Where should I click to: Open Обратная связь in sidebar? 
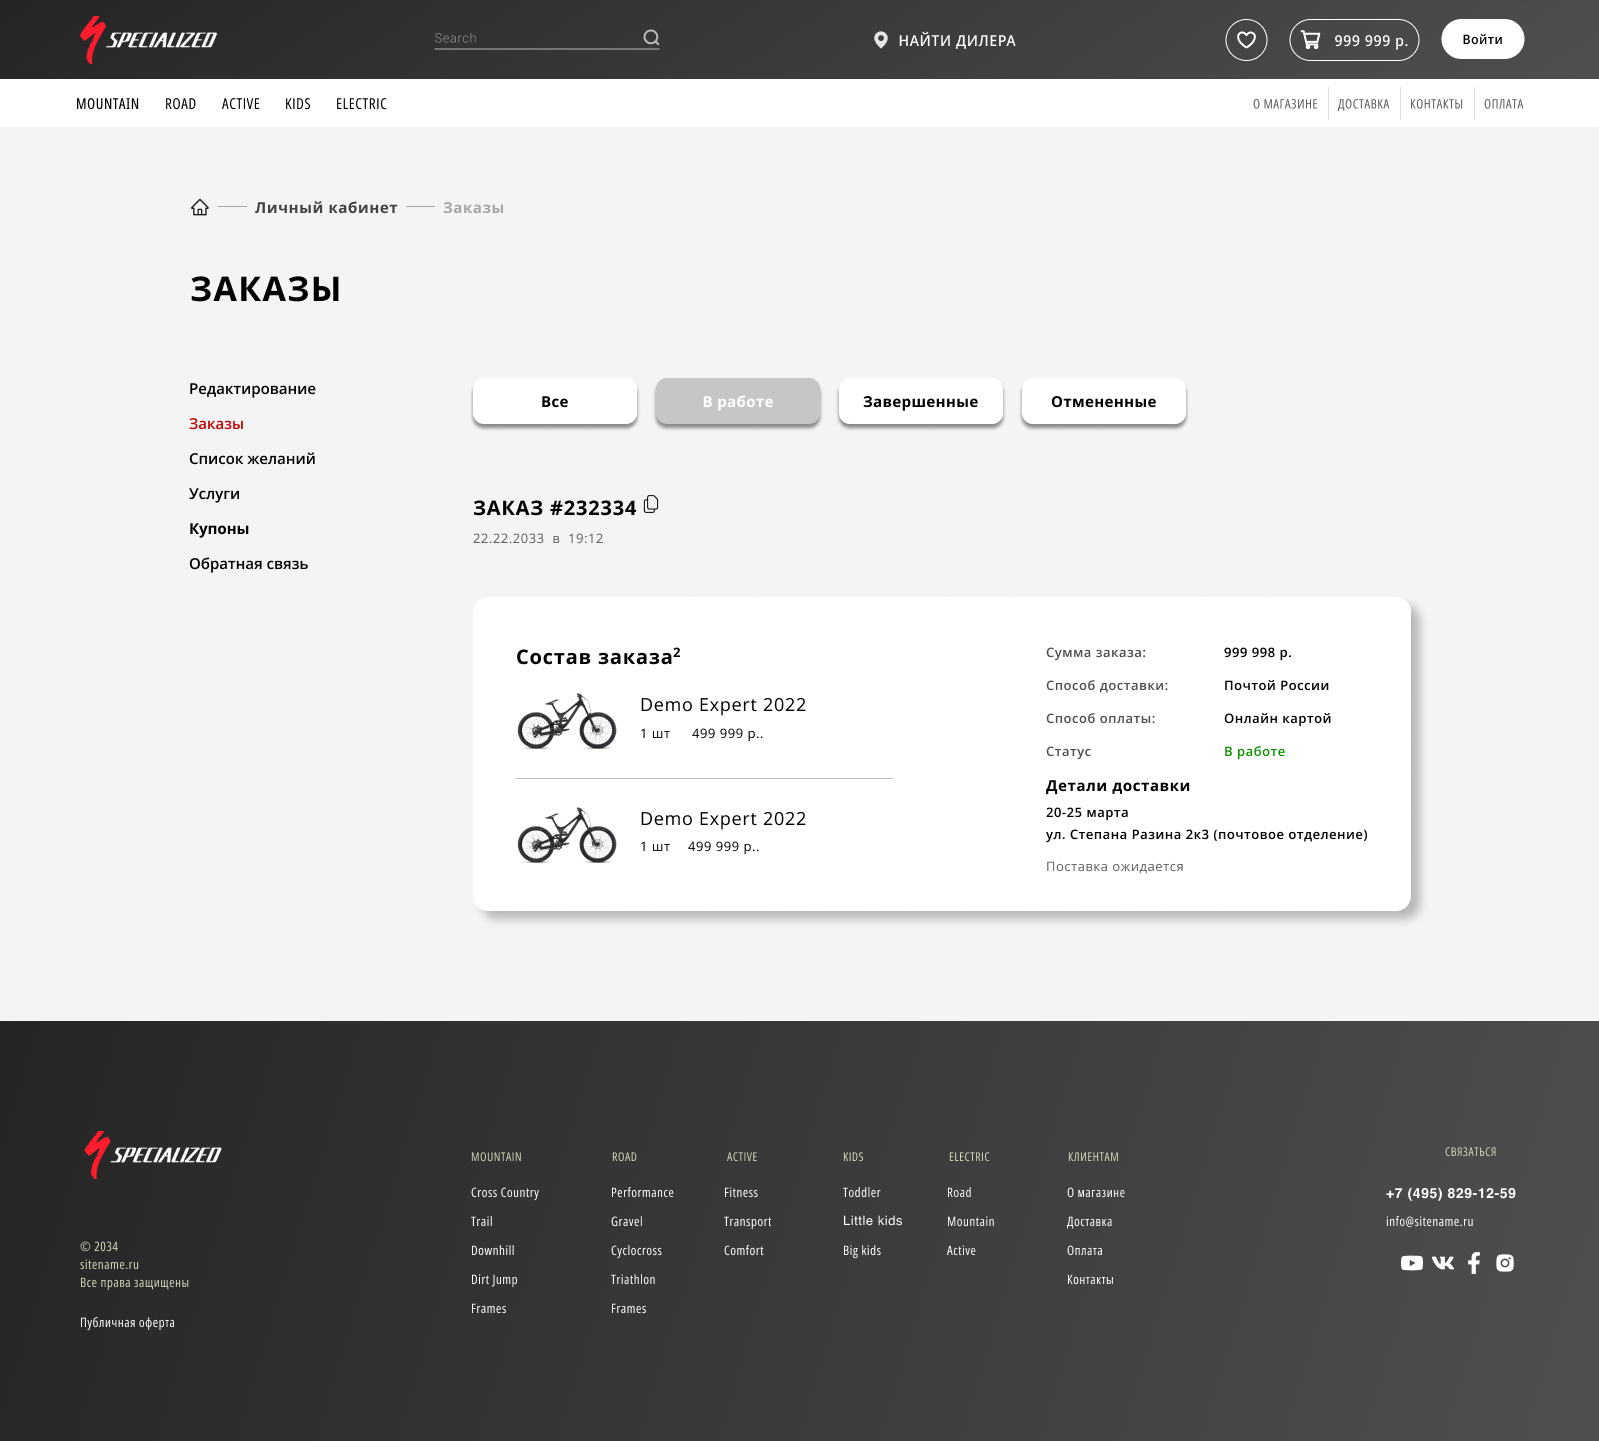pyautogui.click(x=248, y=564)
